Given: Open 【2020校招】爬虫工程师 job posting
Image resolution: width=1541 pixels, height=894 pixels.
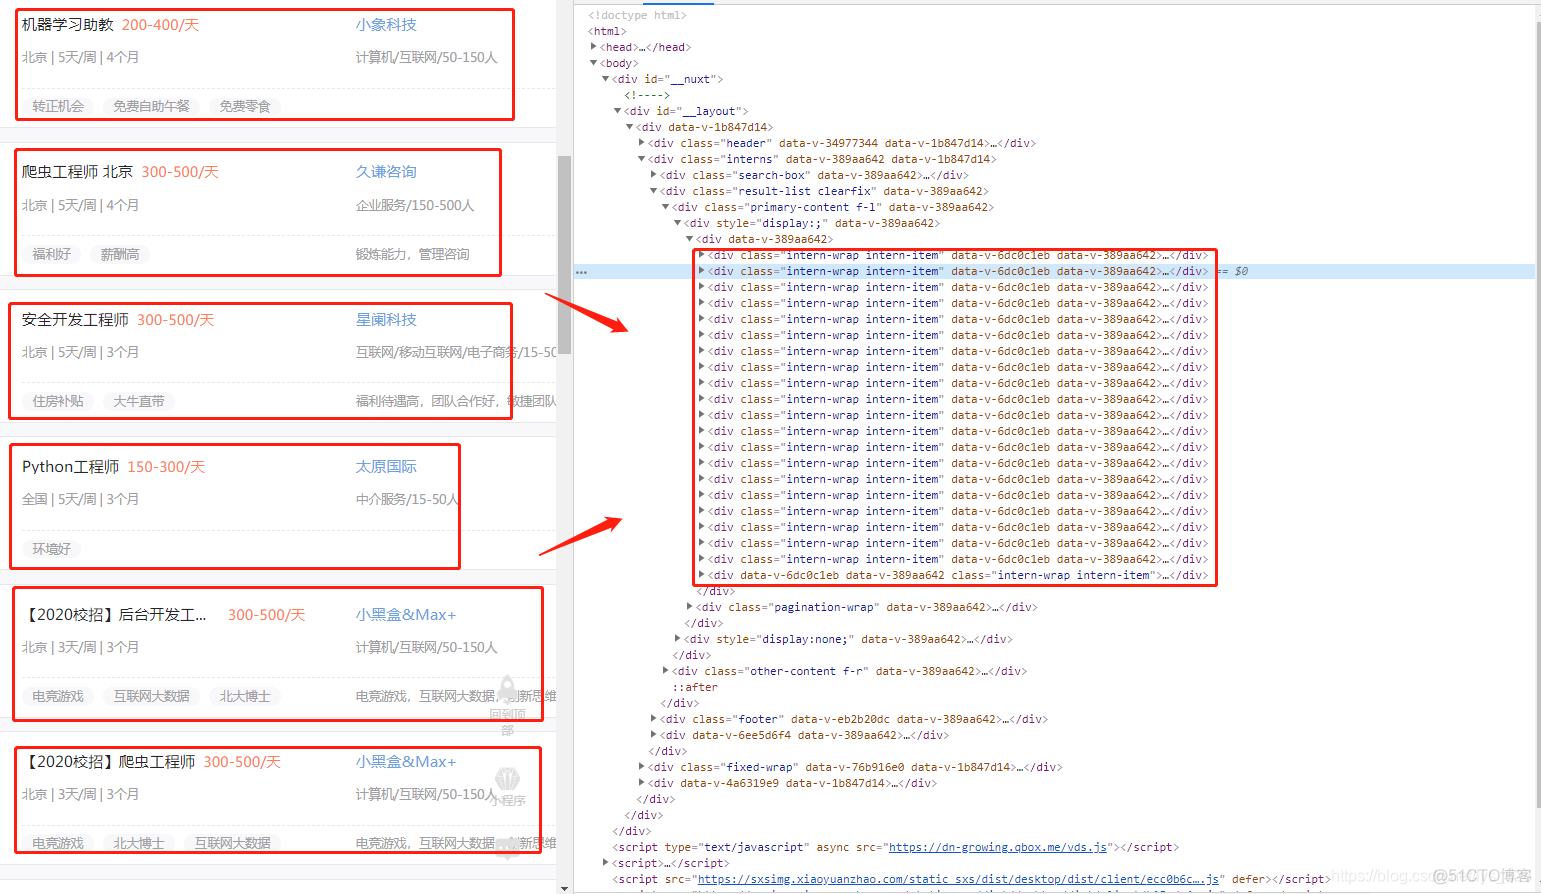Looking at the screenshot, I should [108, 762].
